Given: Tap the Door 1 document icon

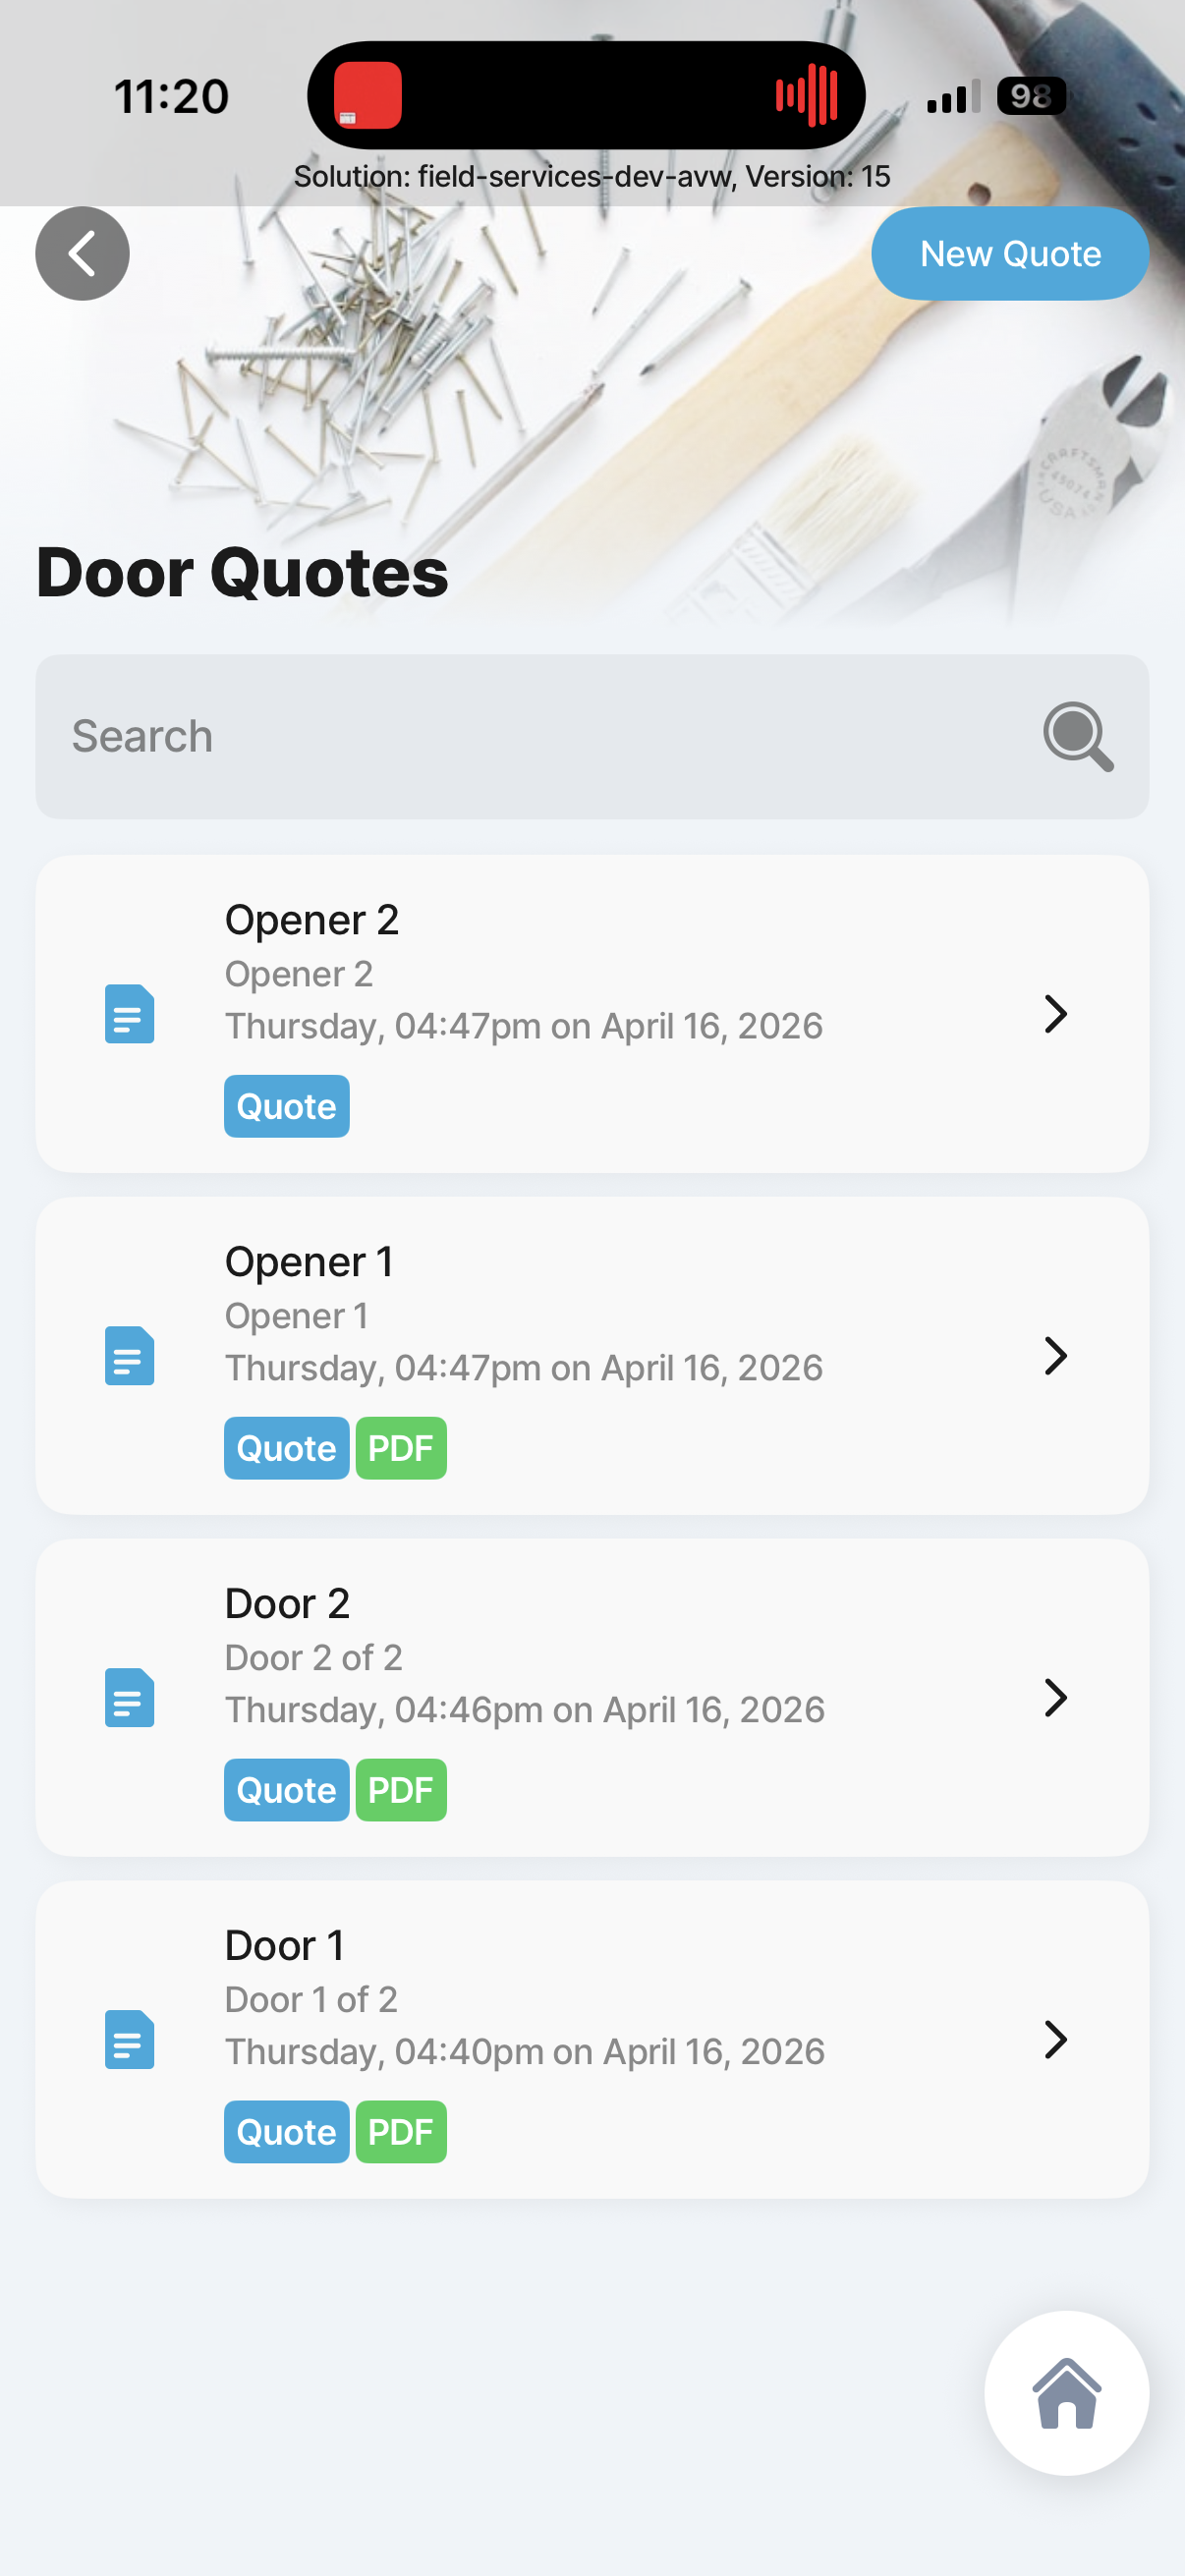Looking at the screenshot, I should (130, 2040).
